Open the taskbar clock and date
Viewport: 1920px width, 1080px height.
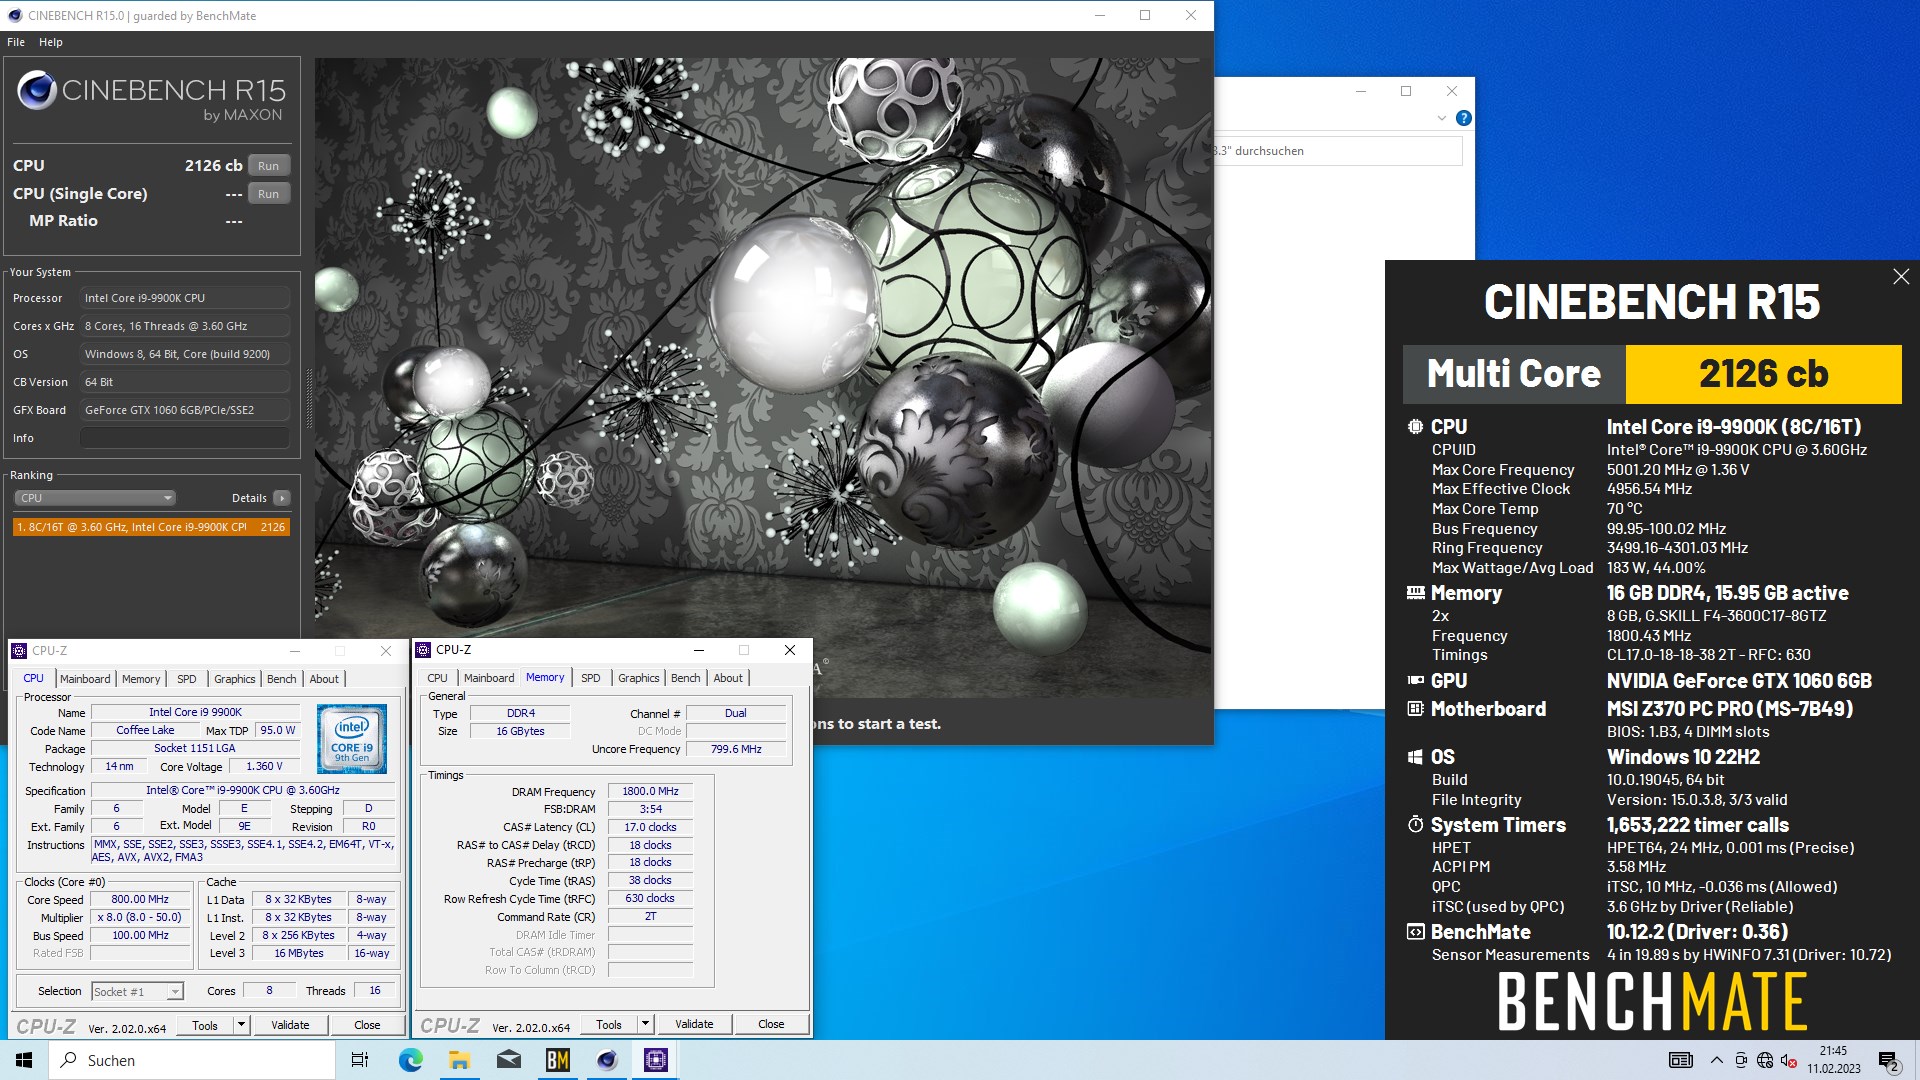click(1834, 1060)
